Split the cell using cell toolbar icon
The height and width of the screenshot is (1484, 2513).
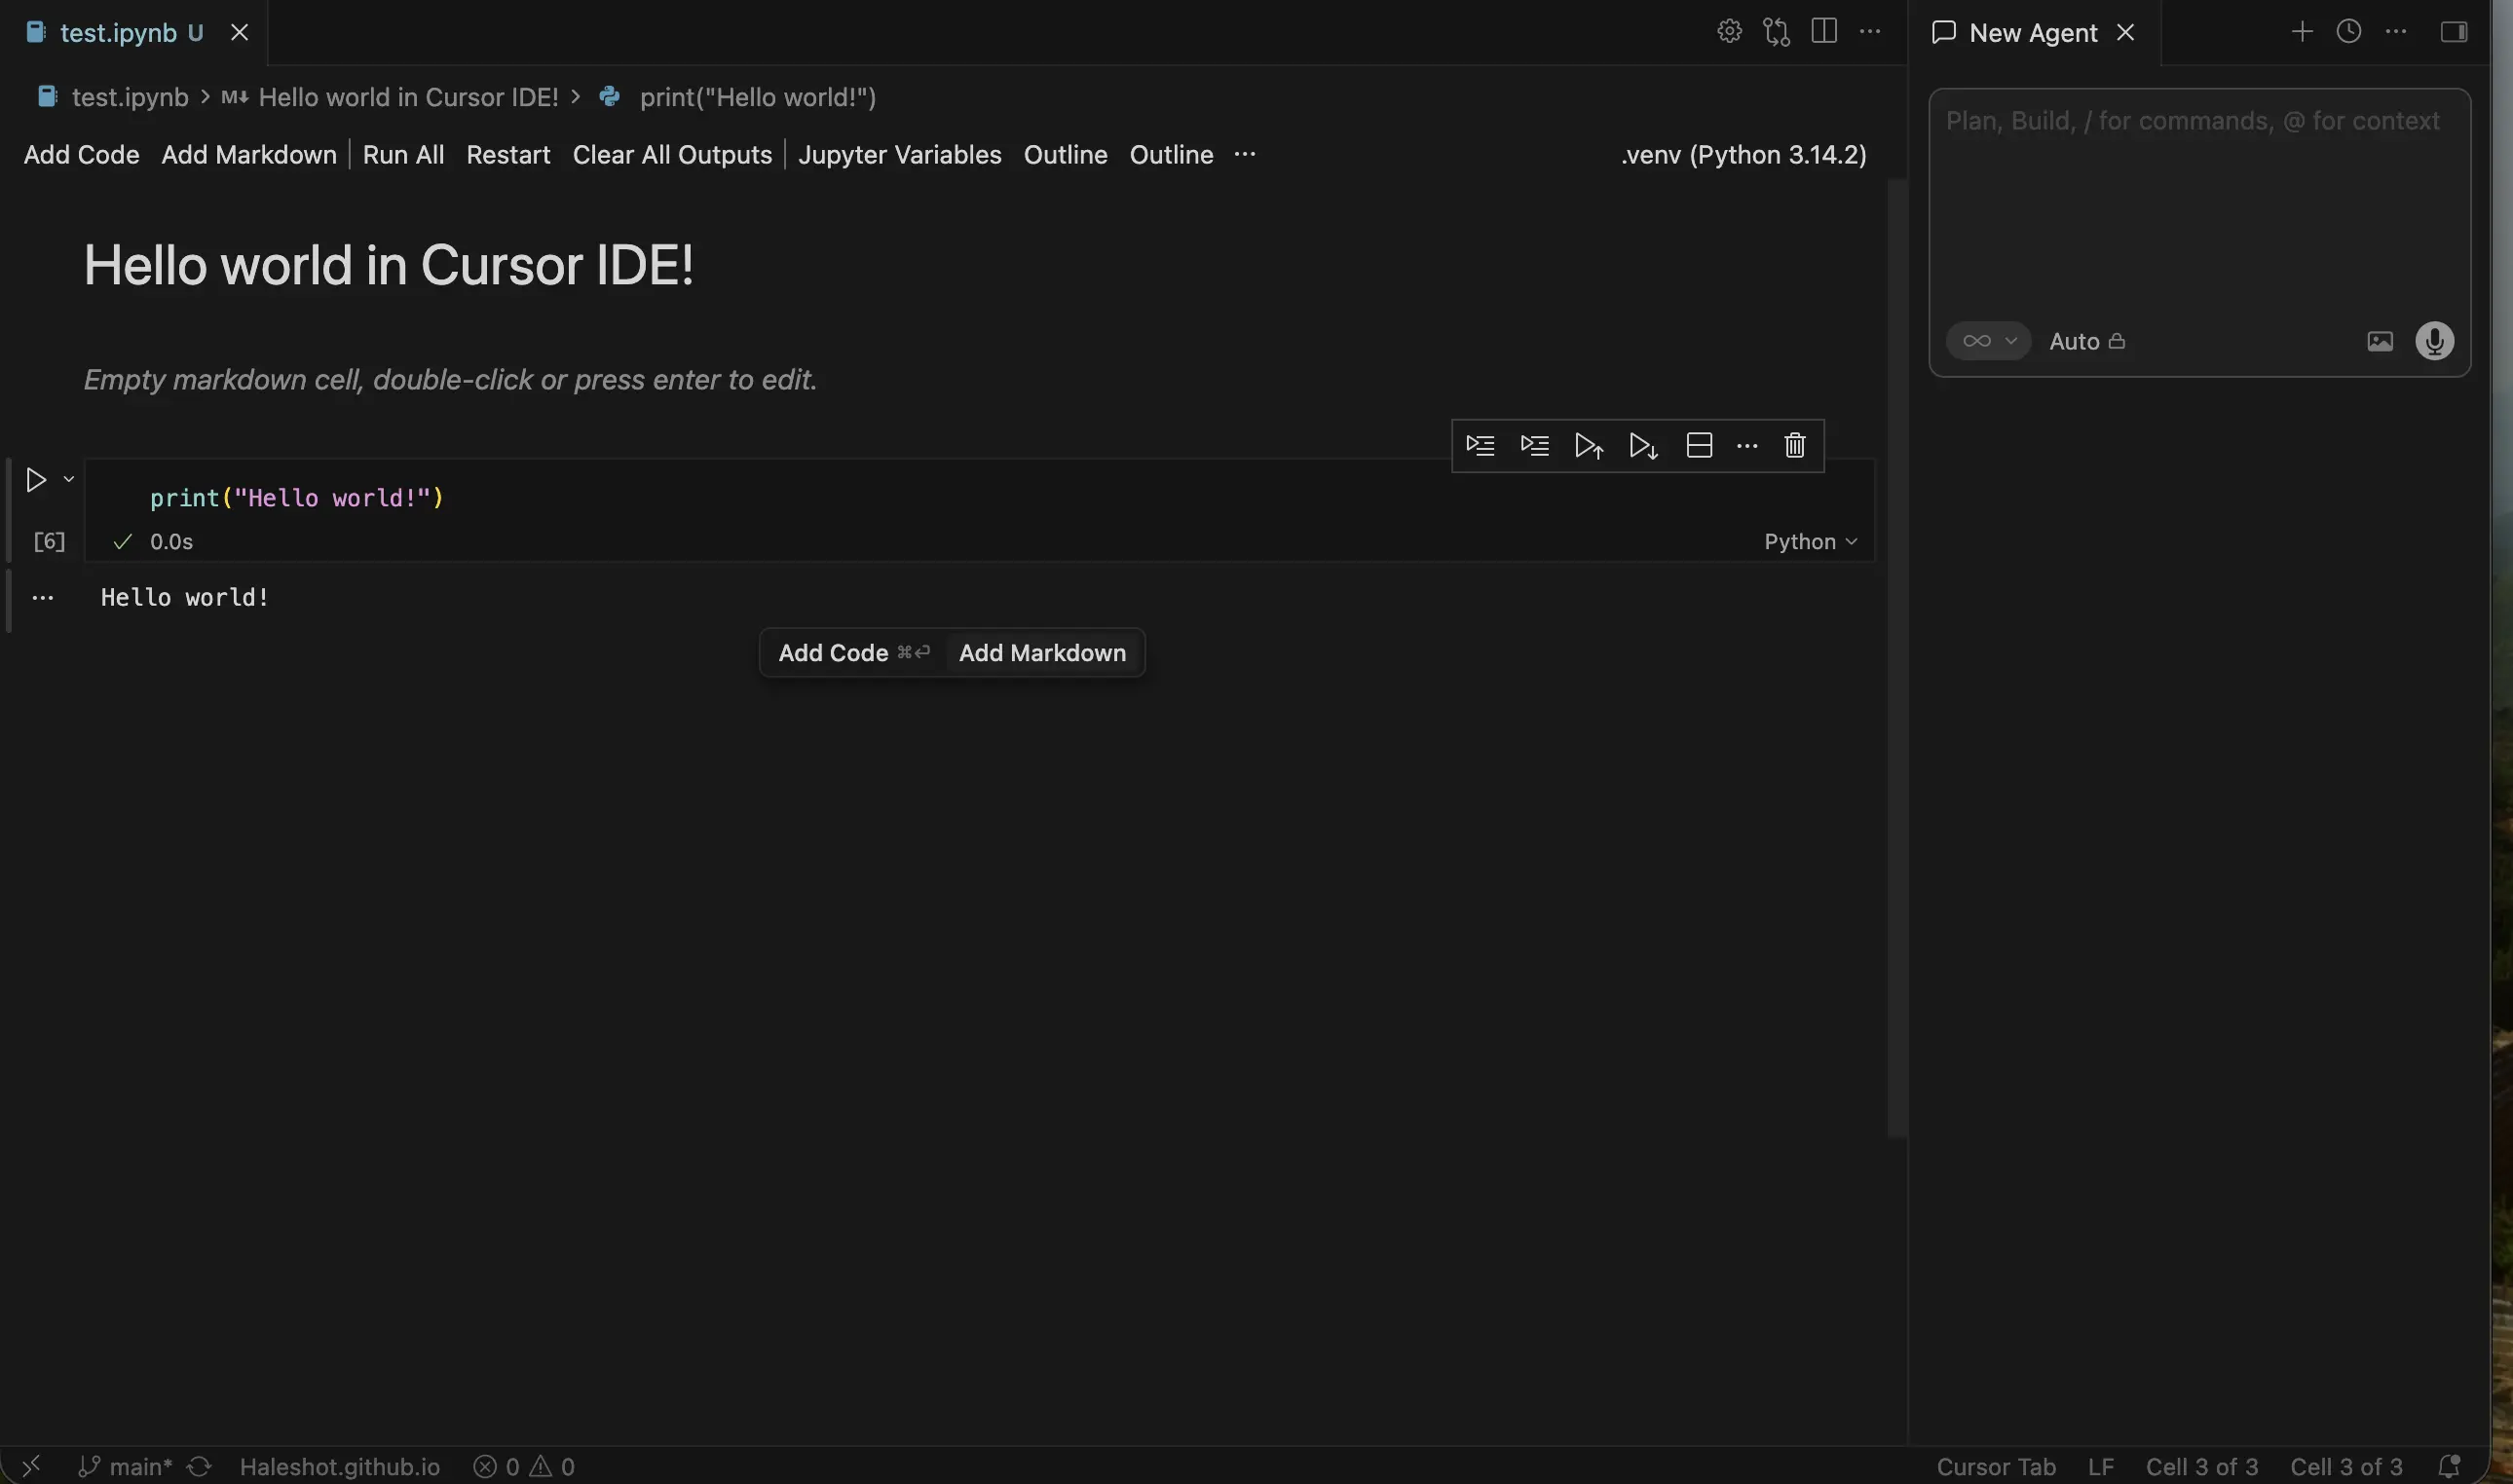click(1699, 445)
